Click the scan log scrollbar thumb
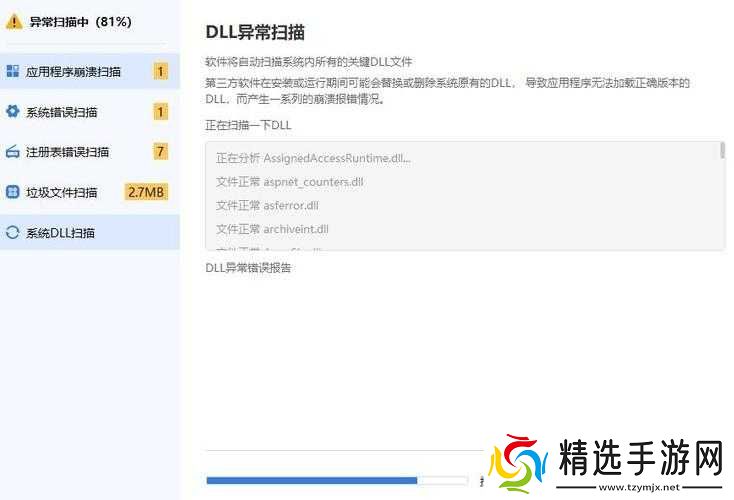 coord(722,150)
